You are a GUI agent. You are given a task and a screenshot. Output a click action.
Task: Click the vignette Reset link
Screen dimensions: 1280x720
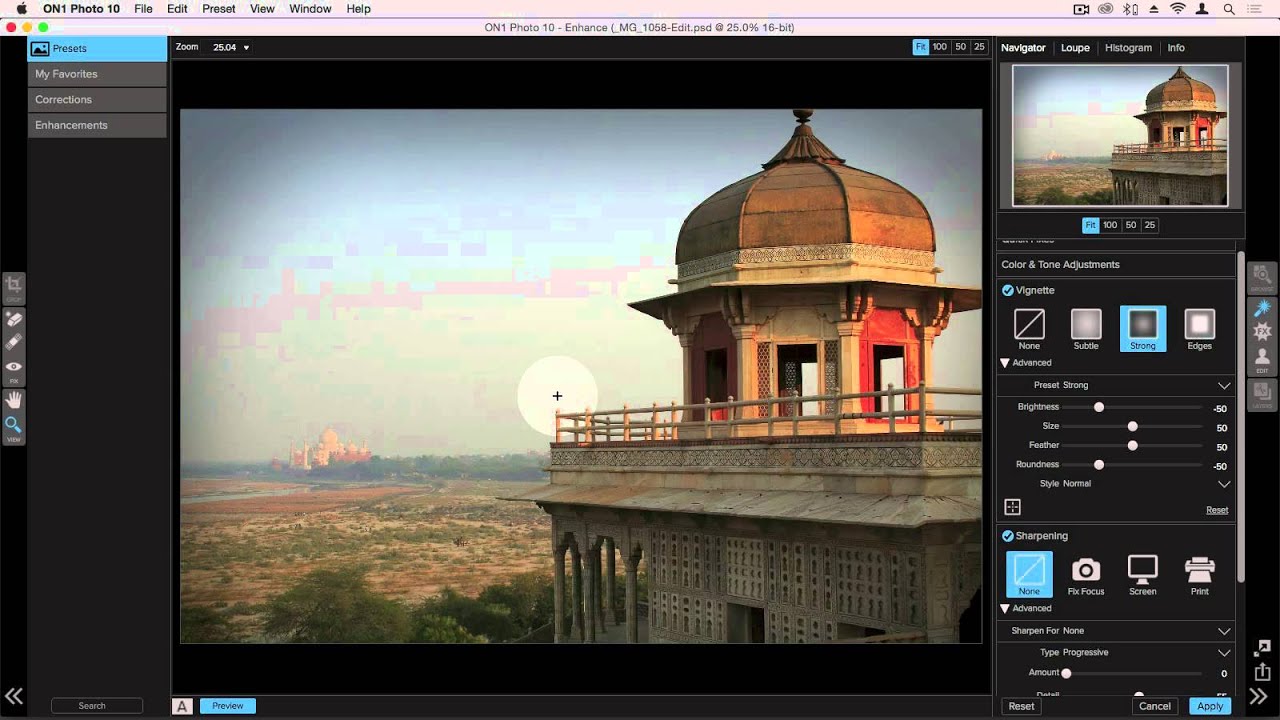click(1217, 510)
